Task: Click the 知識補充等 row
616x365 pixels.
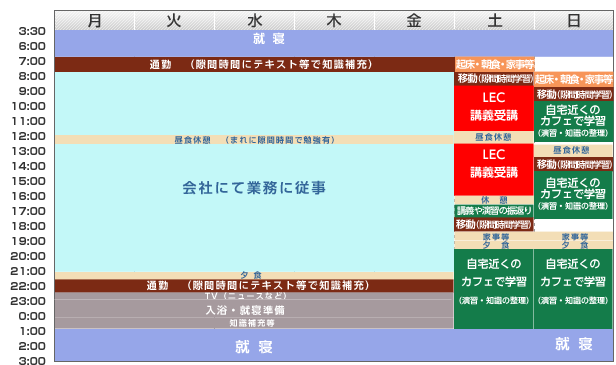Action: click(255, 323)
